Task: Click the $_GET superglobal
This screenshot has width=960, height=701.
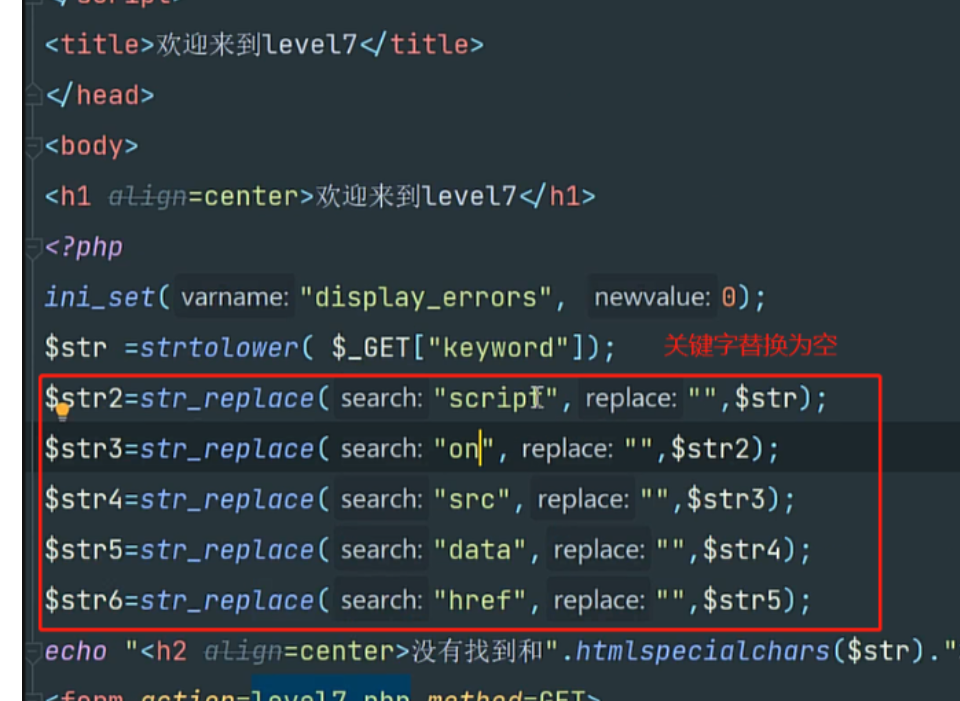Action: click(371, 348)
